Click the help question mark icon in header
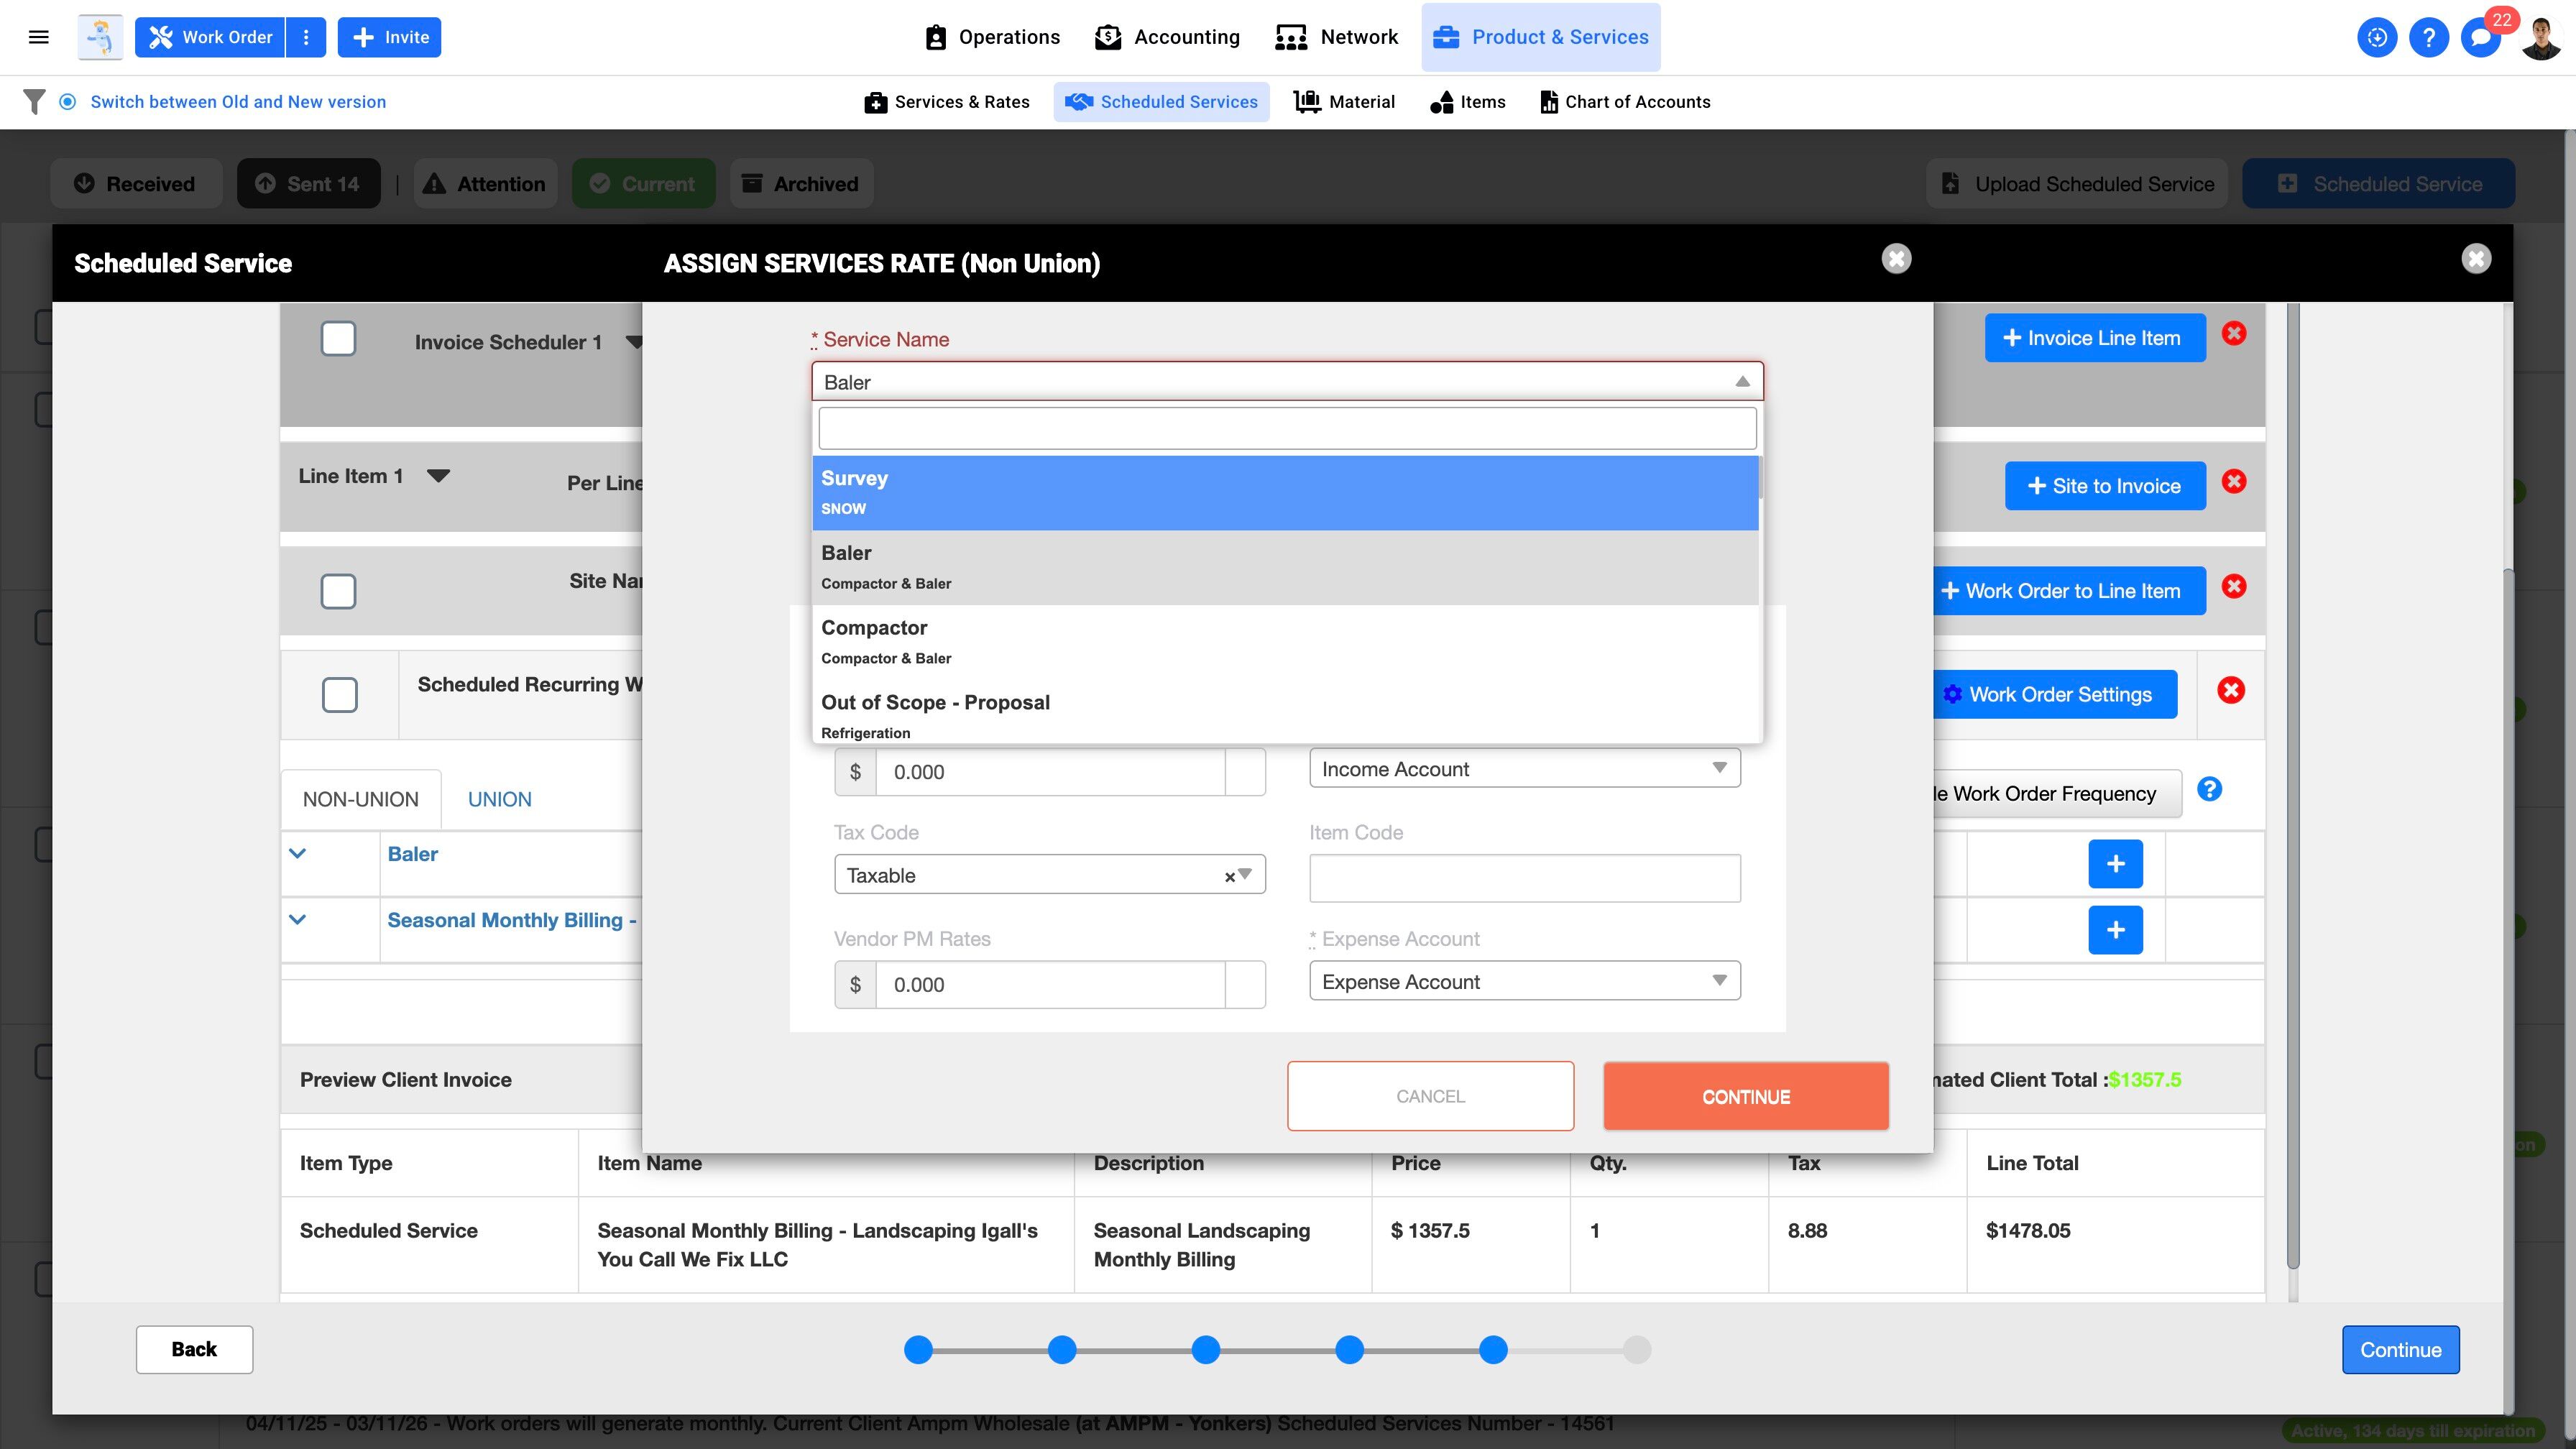Screen dimensions: 2576x1449 coord(2428,37)
